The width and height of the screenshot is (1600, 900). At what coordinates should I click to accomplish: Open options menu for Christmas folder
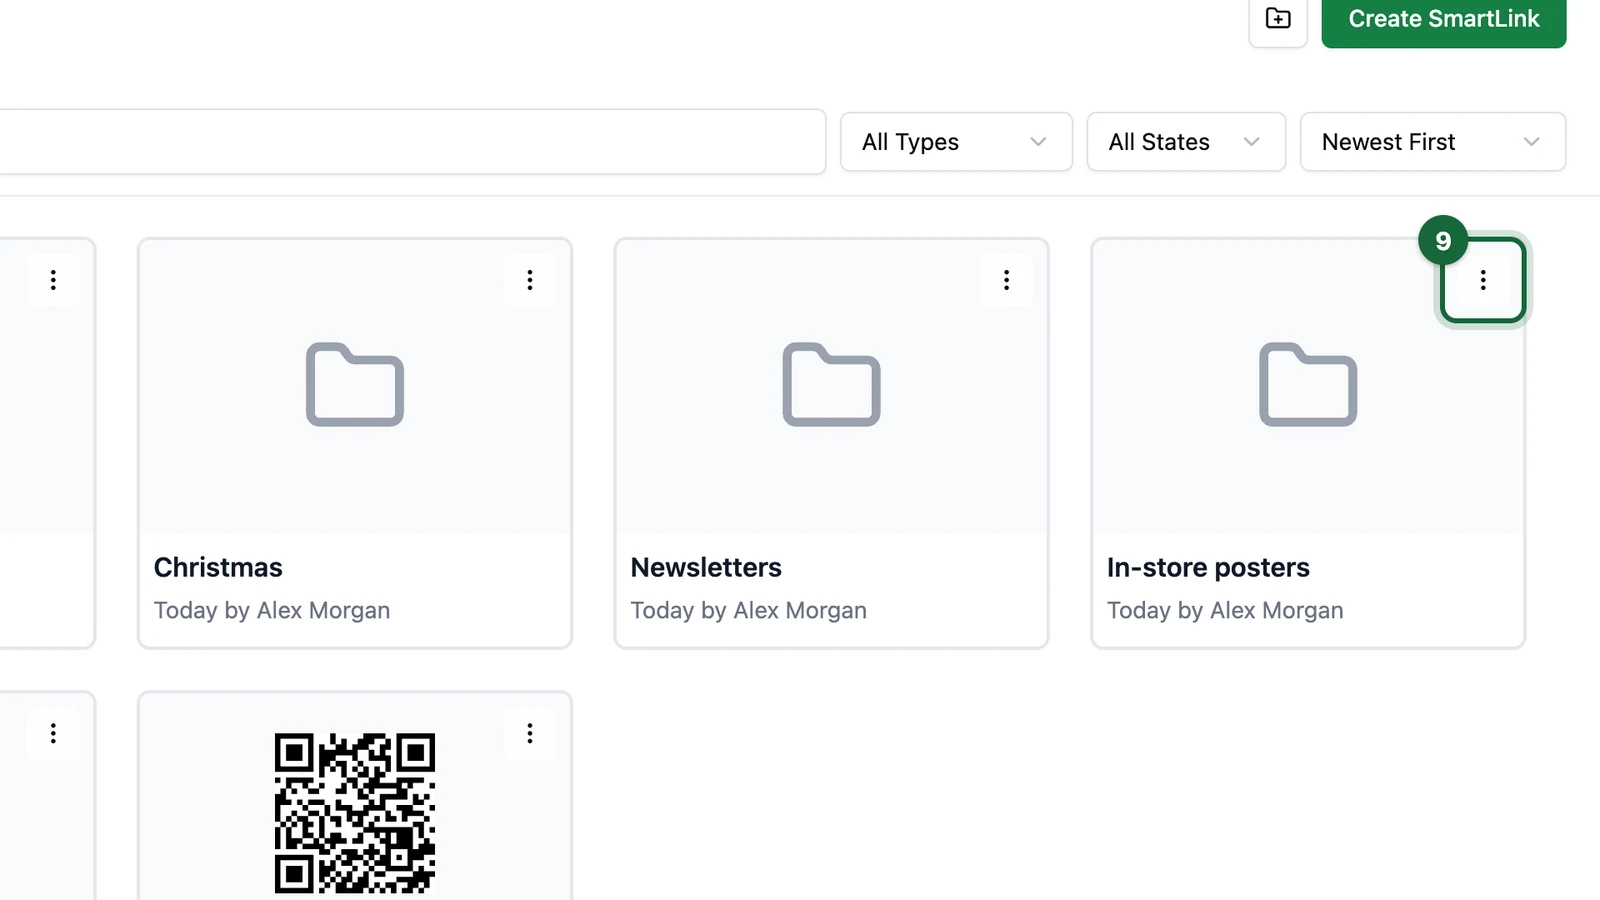[x=530, y=280]
